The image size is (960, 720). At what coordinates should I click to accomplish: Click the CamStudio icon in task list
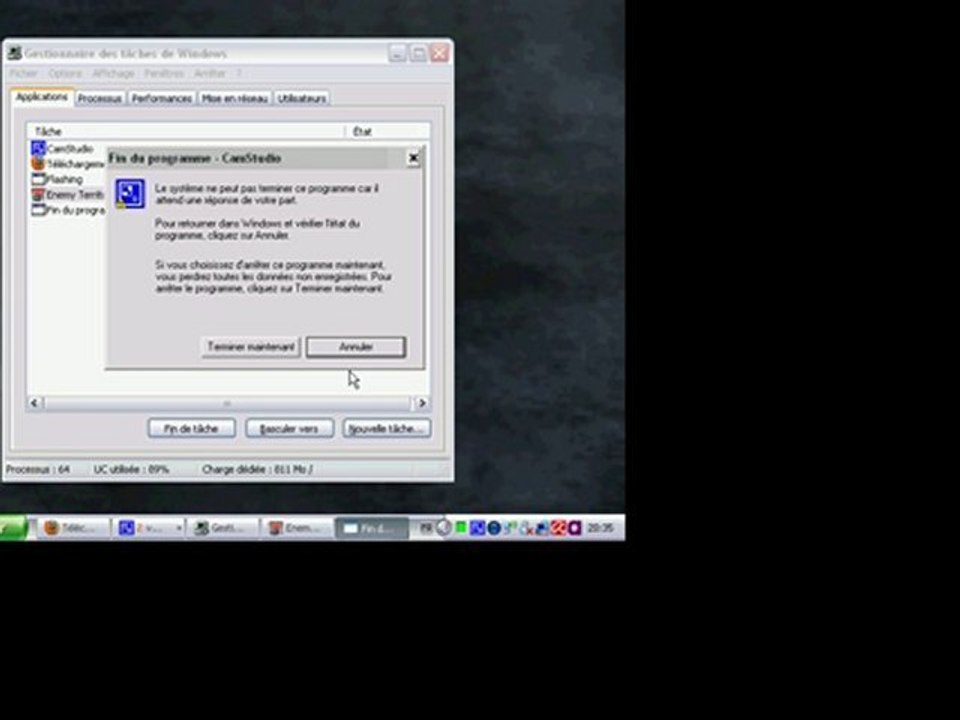38,148
